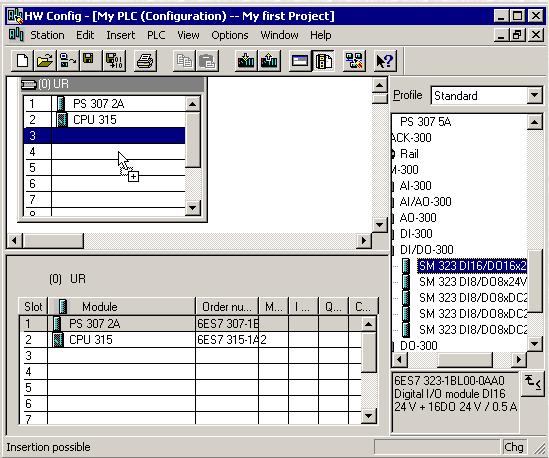The image size is (549, 458).
Task: Click station view horizontal scroll right arrow
Action: [x=364, y=241]
